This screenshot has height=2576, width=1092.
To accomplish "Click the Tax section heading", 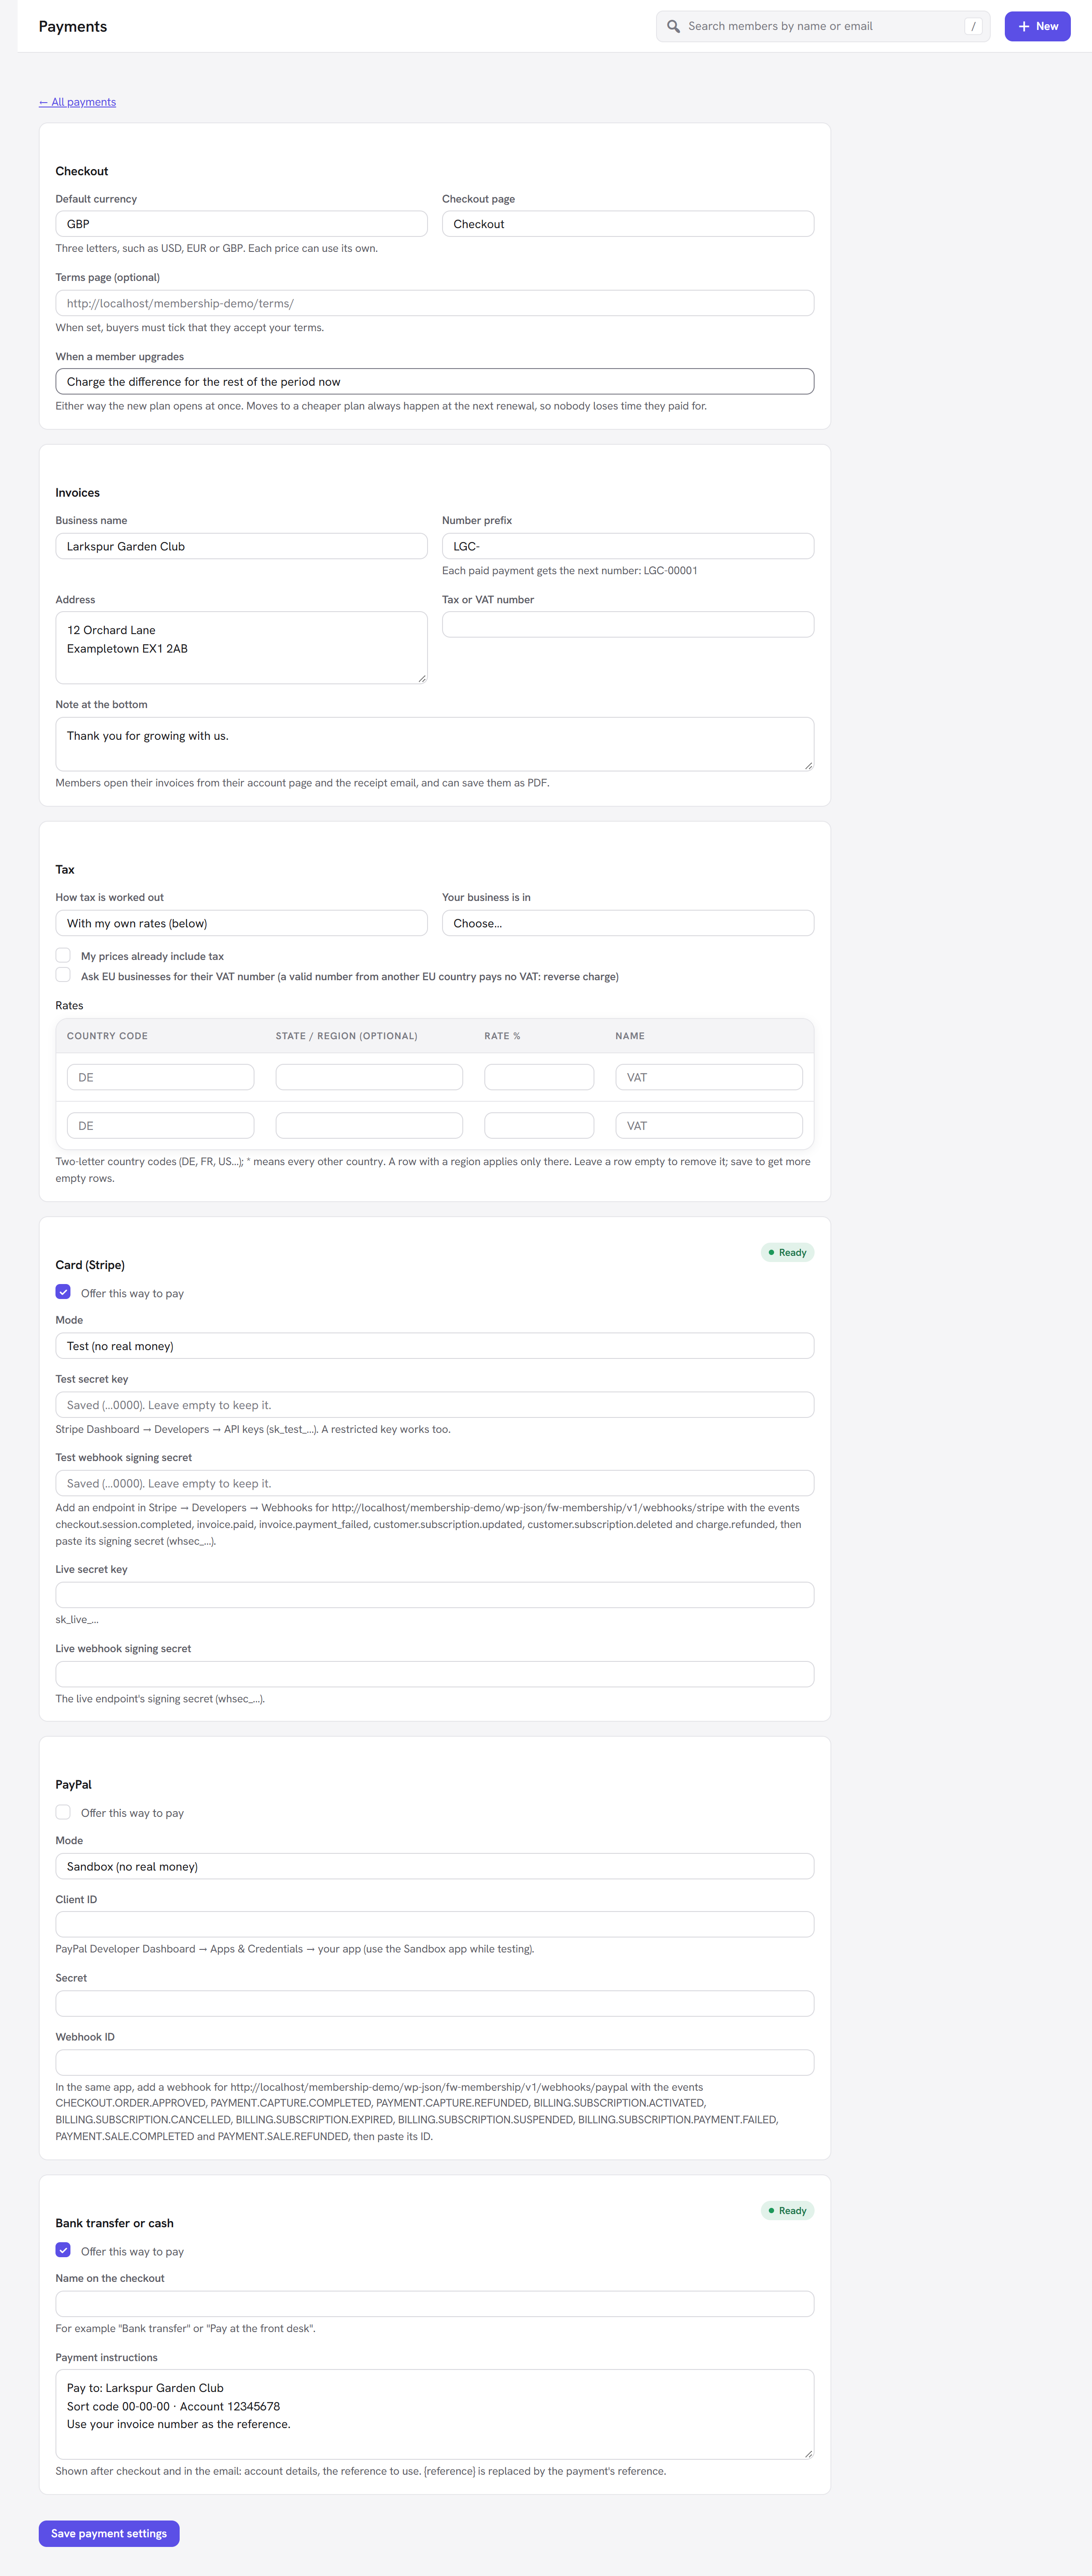I will point(65,870).
